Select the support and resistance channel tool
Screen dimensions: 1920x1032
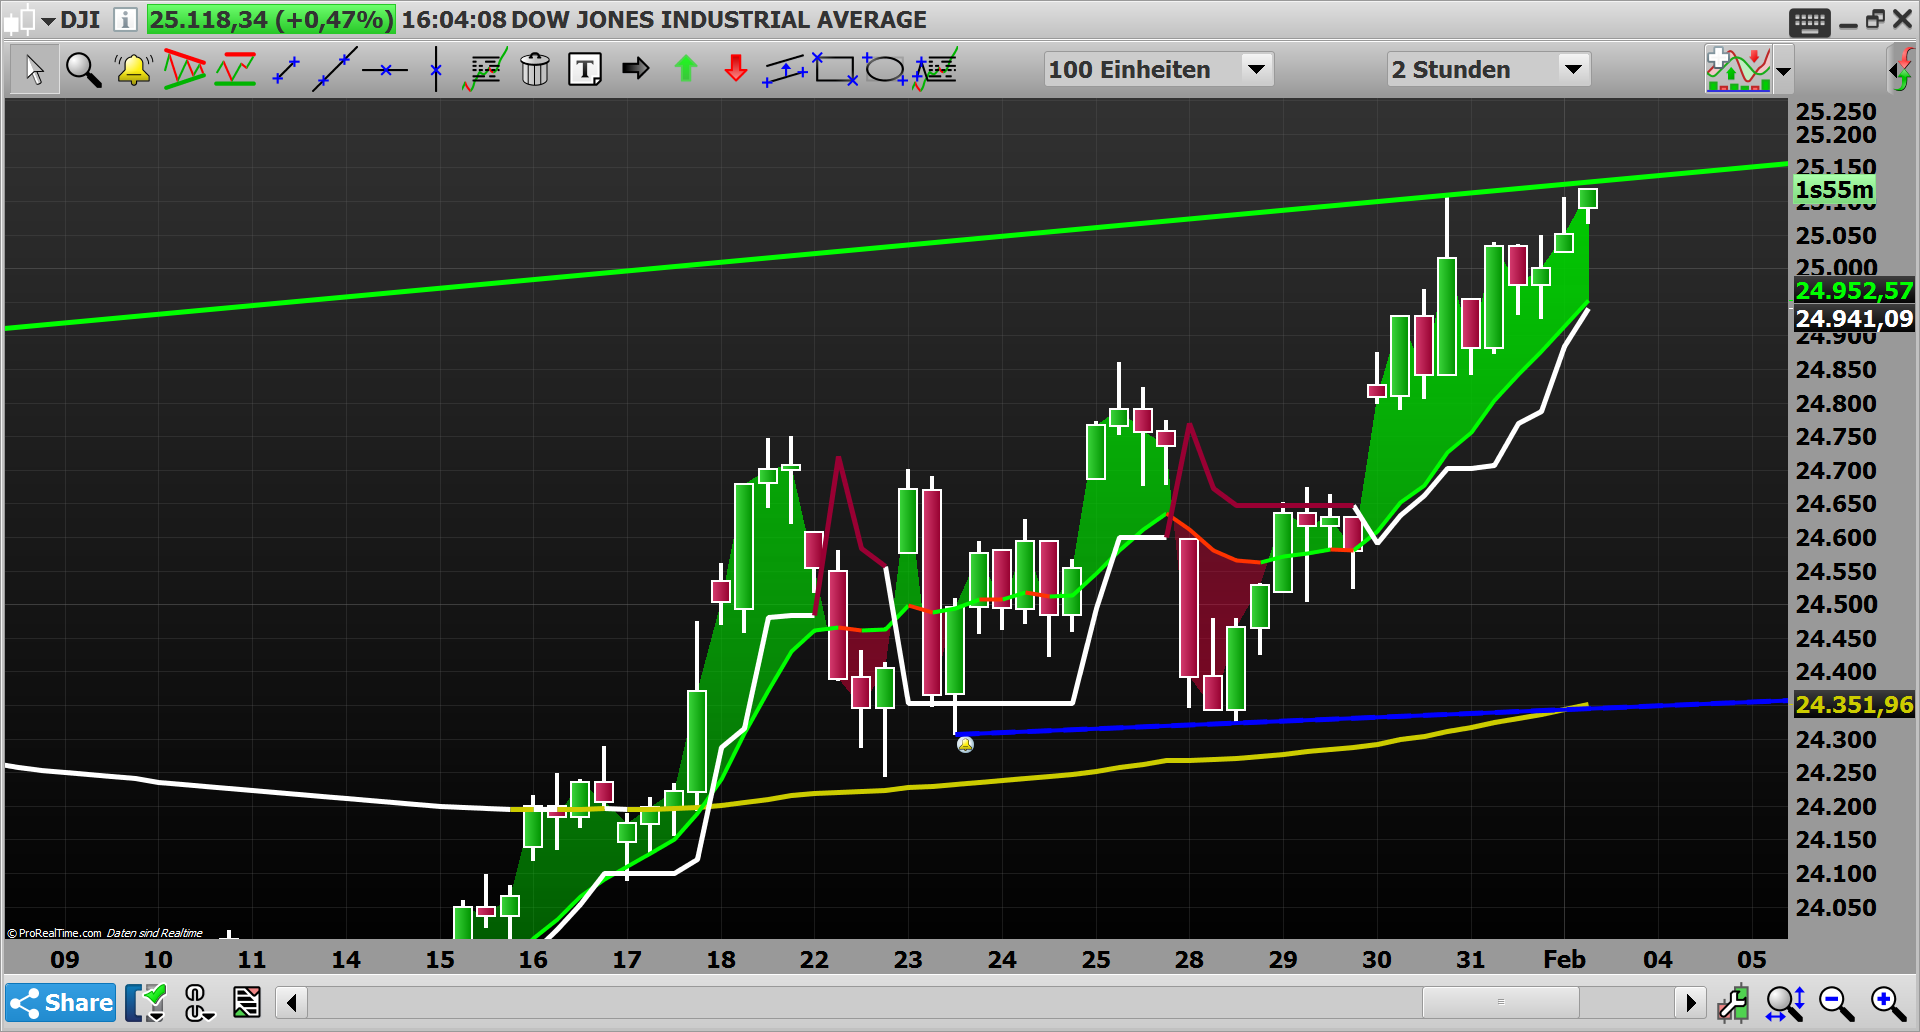(235, 70)
